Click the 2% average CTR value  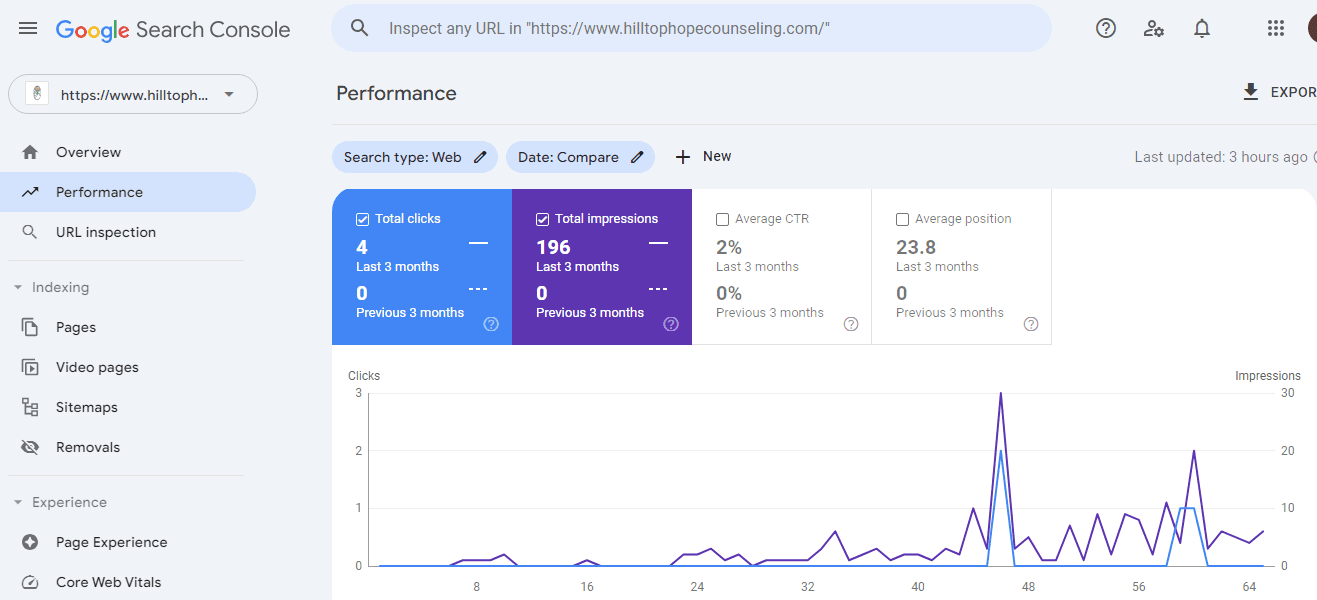[x=729, y=247]
